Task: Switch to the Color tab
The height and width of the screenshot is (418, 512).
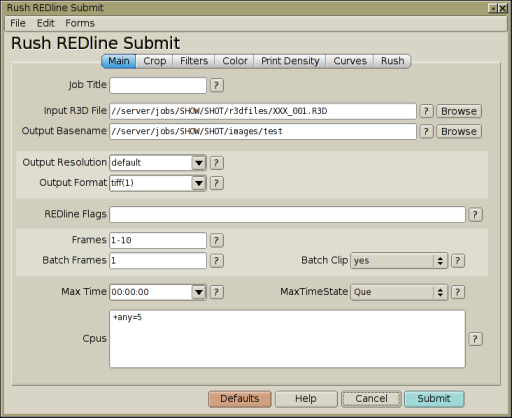Action: [235, 61]
